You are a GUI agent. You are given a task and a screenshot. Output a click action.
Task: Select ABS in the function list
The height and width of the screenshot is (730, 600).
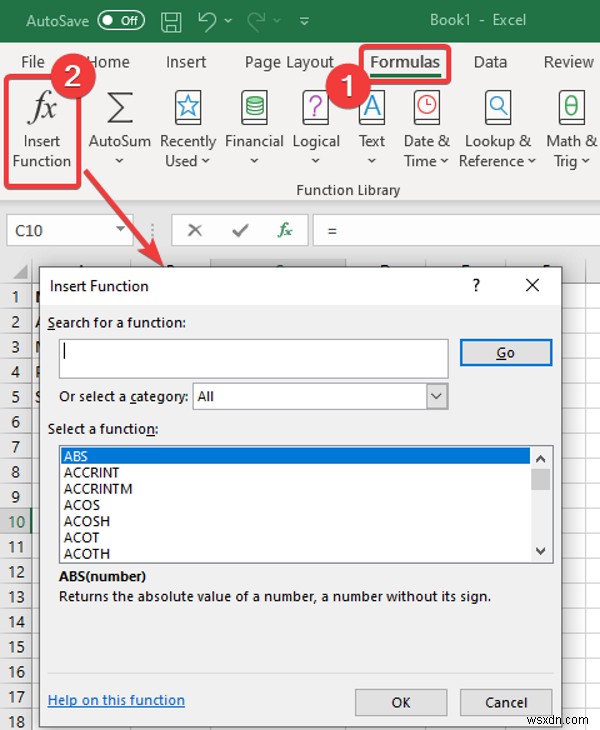[x=295, y=456]
